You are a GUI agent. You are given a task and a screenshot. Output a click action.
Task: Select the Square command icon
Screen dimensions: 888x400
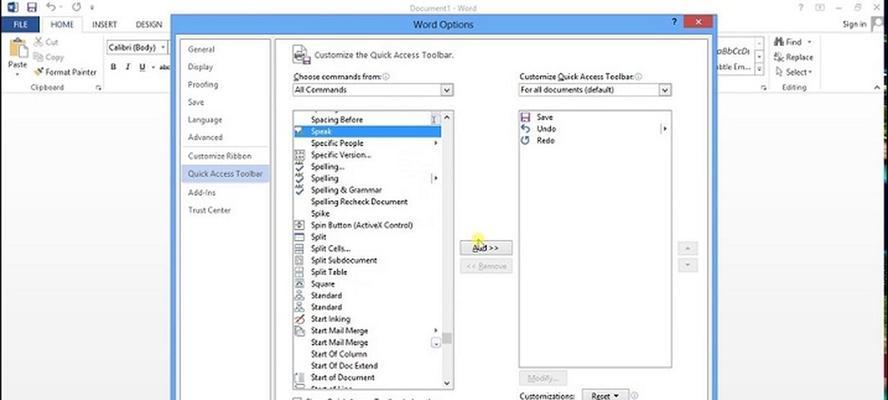[x=299, y=284]
